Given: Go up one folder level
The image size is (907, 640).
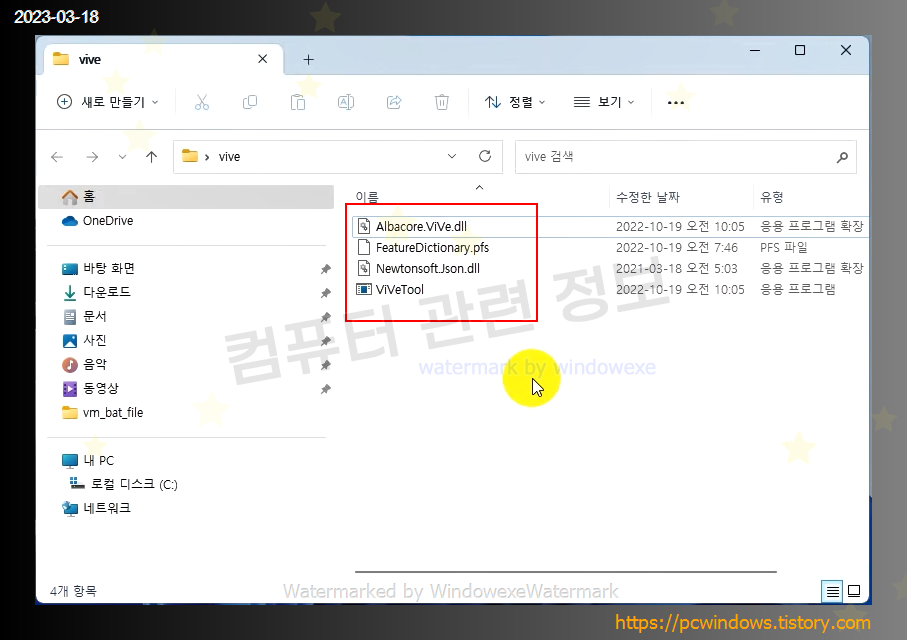Looking at the screenshot, I should coord(152,157).
